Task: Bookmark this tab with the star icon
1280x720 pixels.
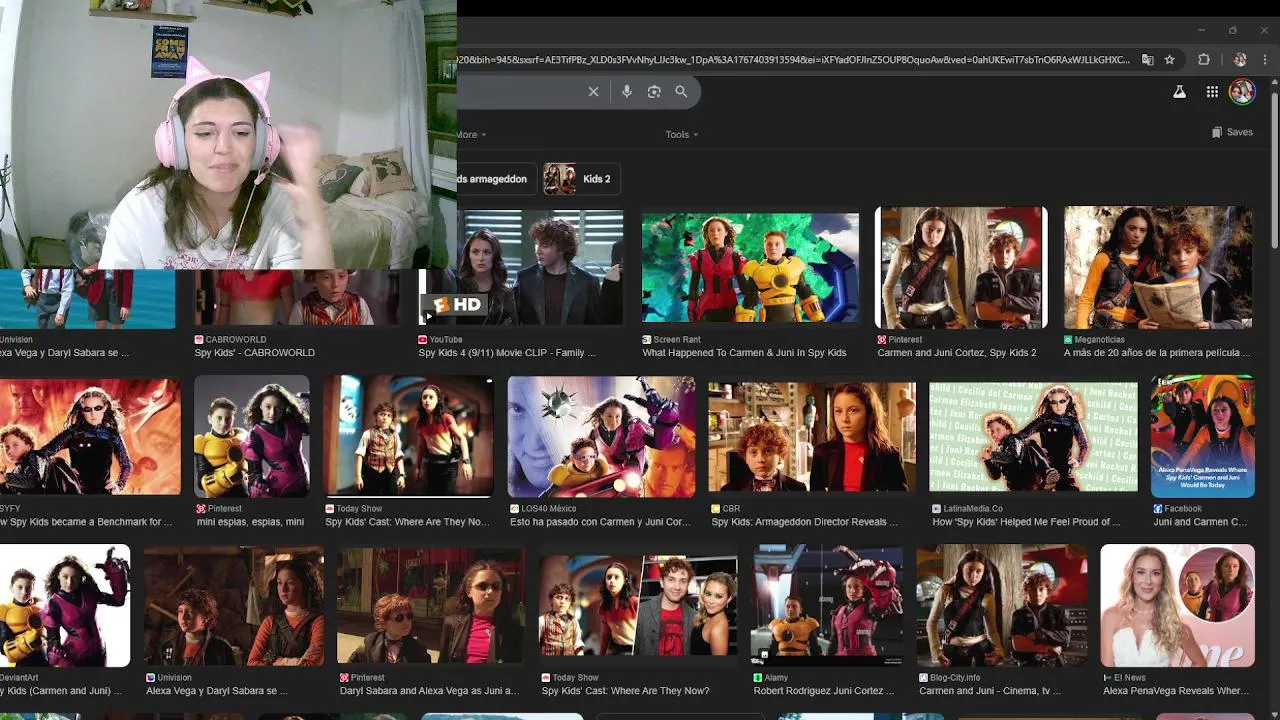Action: click(x=1169, y=60)
